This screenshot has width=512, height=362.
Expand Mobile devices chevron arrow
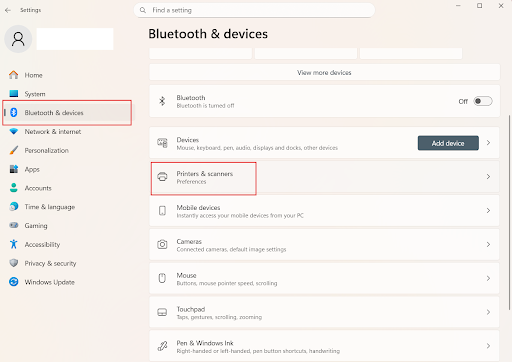[x=488, y=211]
